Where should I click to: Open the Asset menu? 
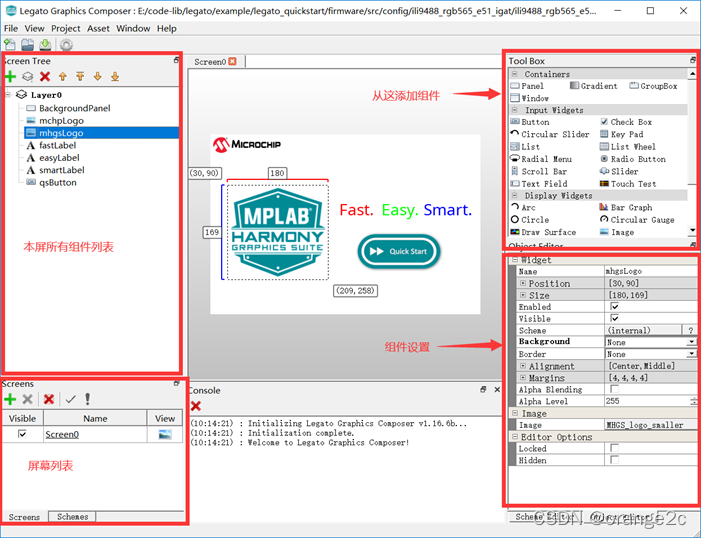click(x=98, y=29)
